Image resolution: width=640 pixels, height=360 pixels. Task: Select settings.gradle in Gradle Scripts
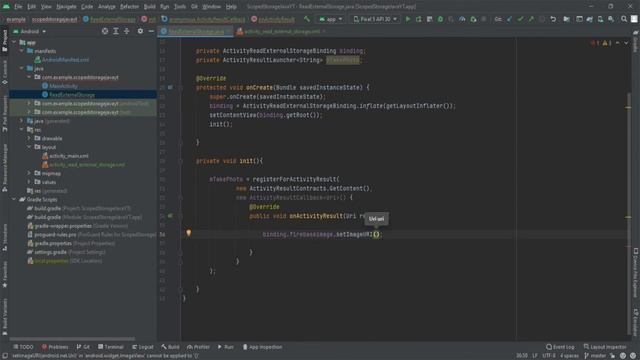point(50,252)
